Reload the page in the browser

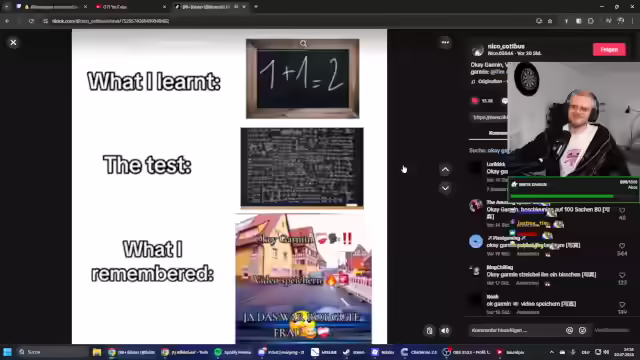coord(31,21)
